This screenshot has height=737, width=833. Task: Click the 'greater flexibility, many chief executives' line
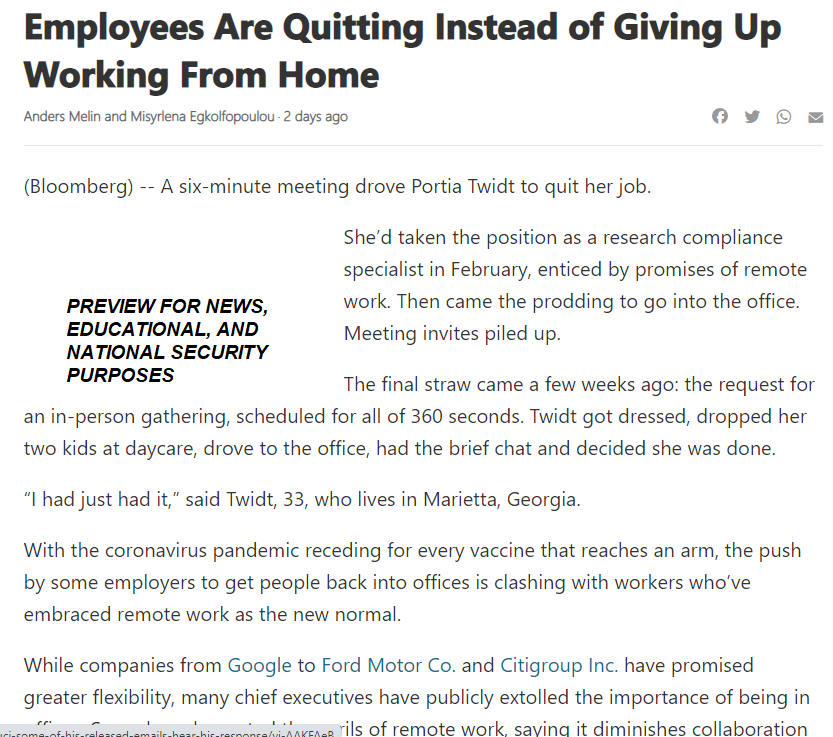coord(416,696)
